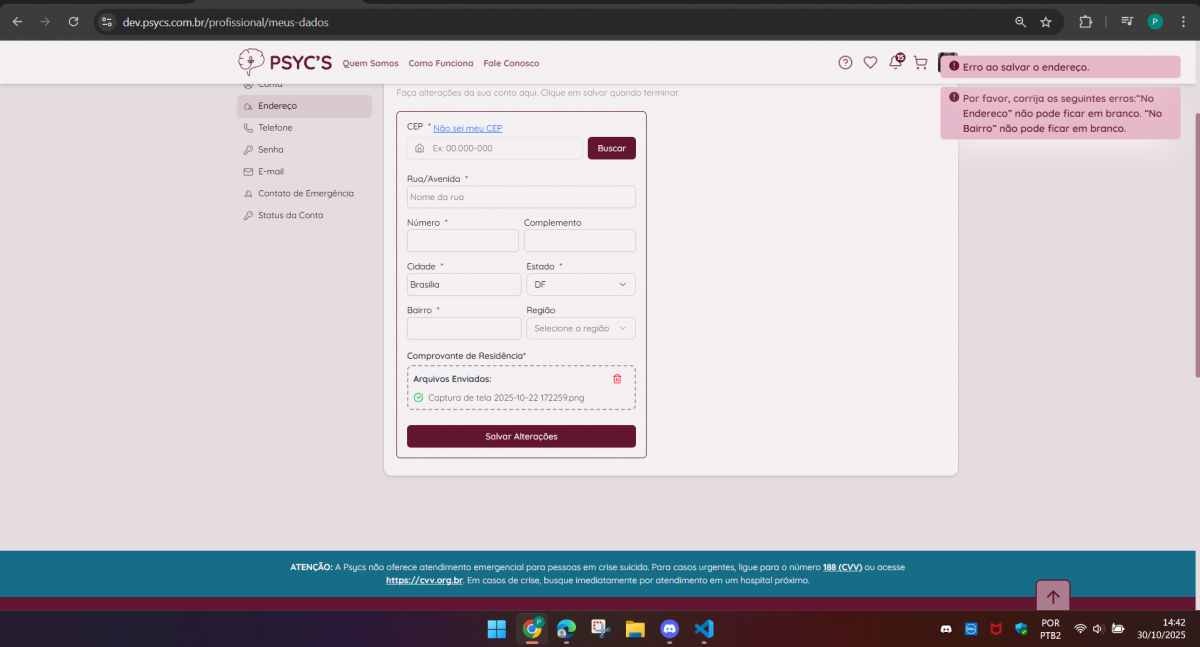Open favorites heart icon in header
This screenshot has width=1200, height=647.
pyautogui.click(x=870, y=62)
